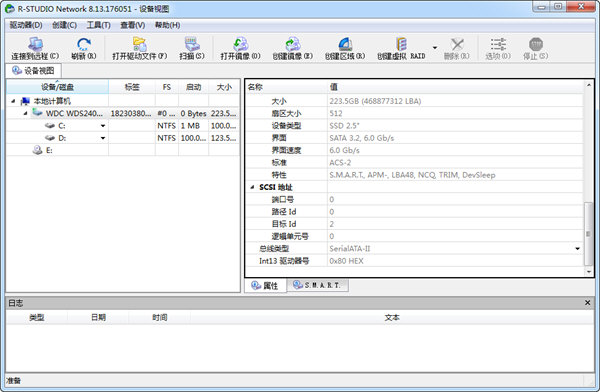Collapse the WDC WDS240 disk node
600x392 pixels.
point(25,113)
